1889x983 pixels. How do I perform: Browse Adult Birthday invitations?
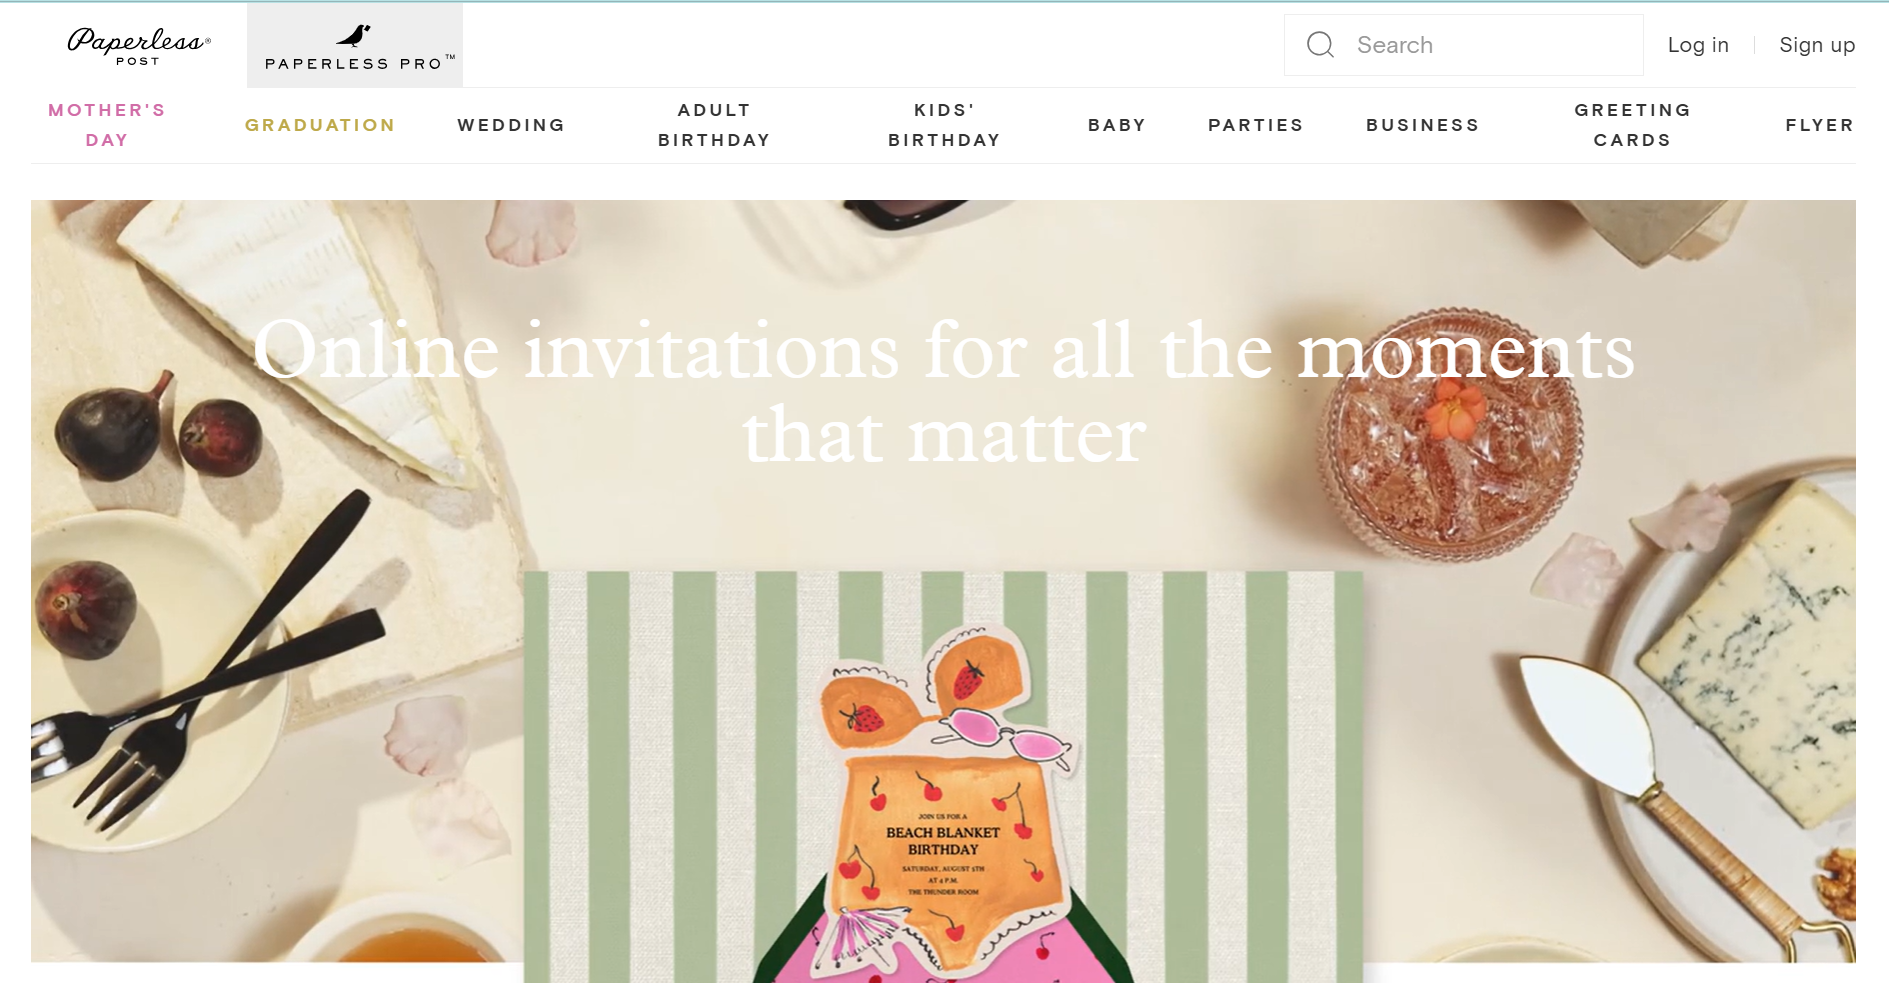click(714, 125)
